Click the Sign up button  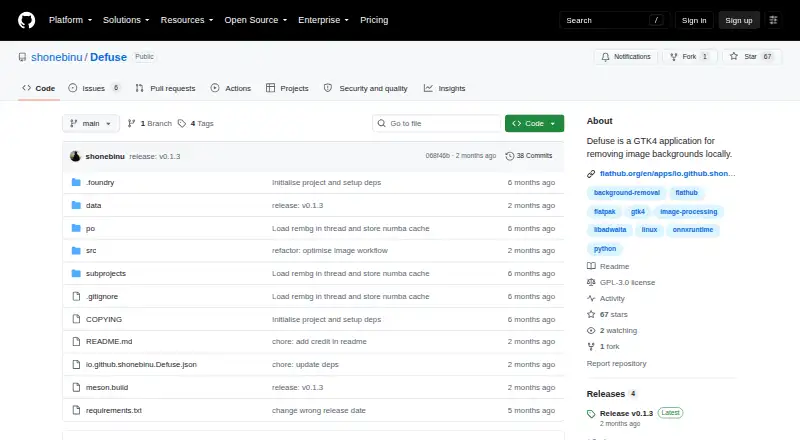739,20
